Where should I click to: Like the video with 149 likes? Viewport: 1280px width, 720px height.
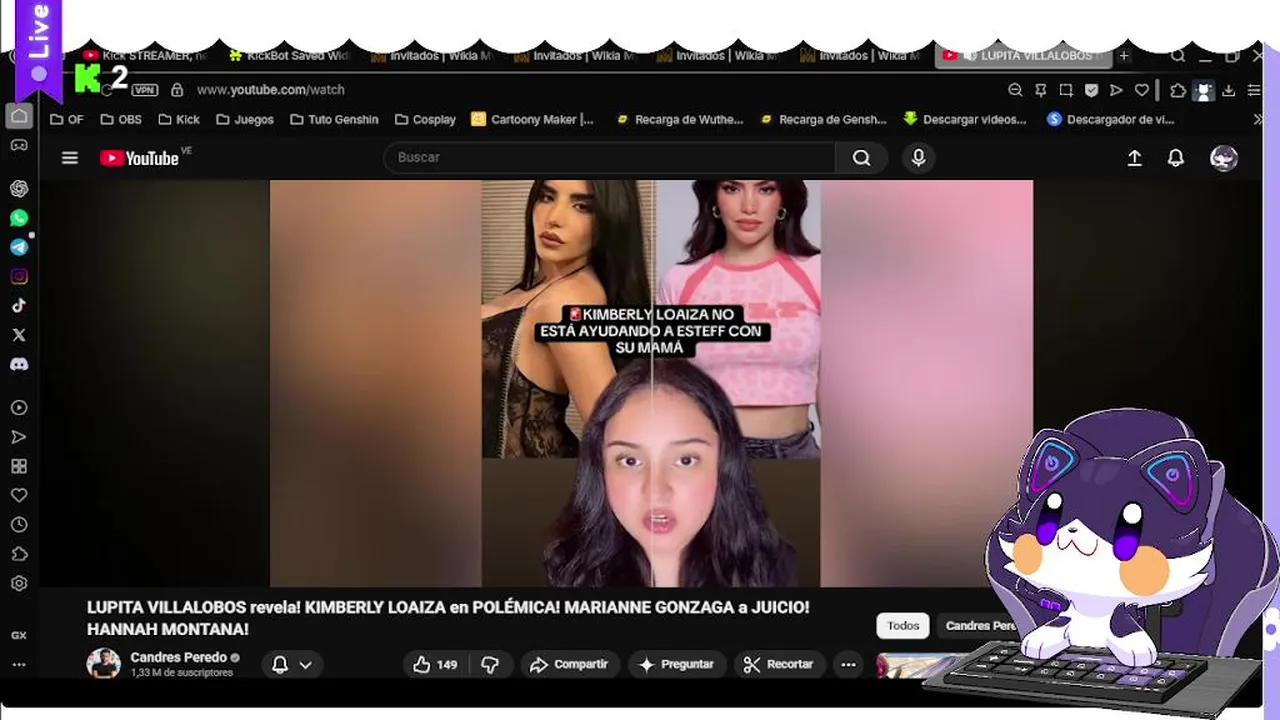click(x=435, y=664)
